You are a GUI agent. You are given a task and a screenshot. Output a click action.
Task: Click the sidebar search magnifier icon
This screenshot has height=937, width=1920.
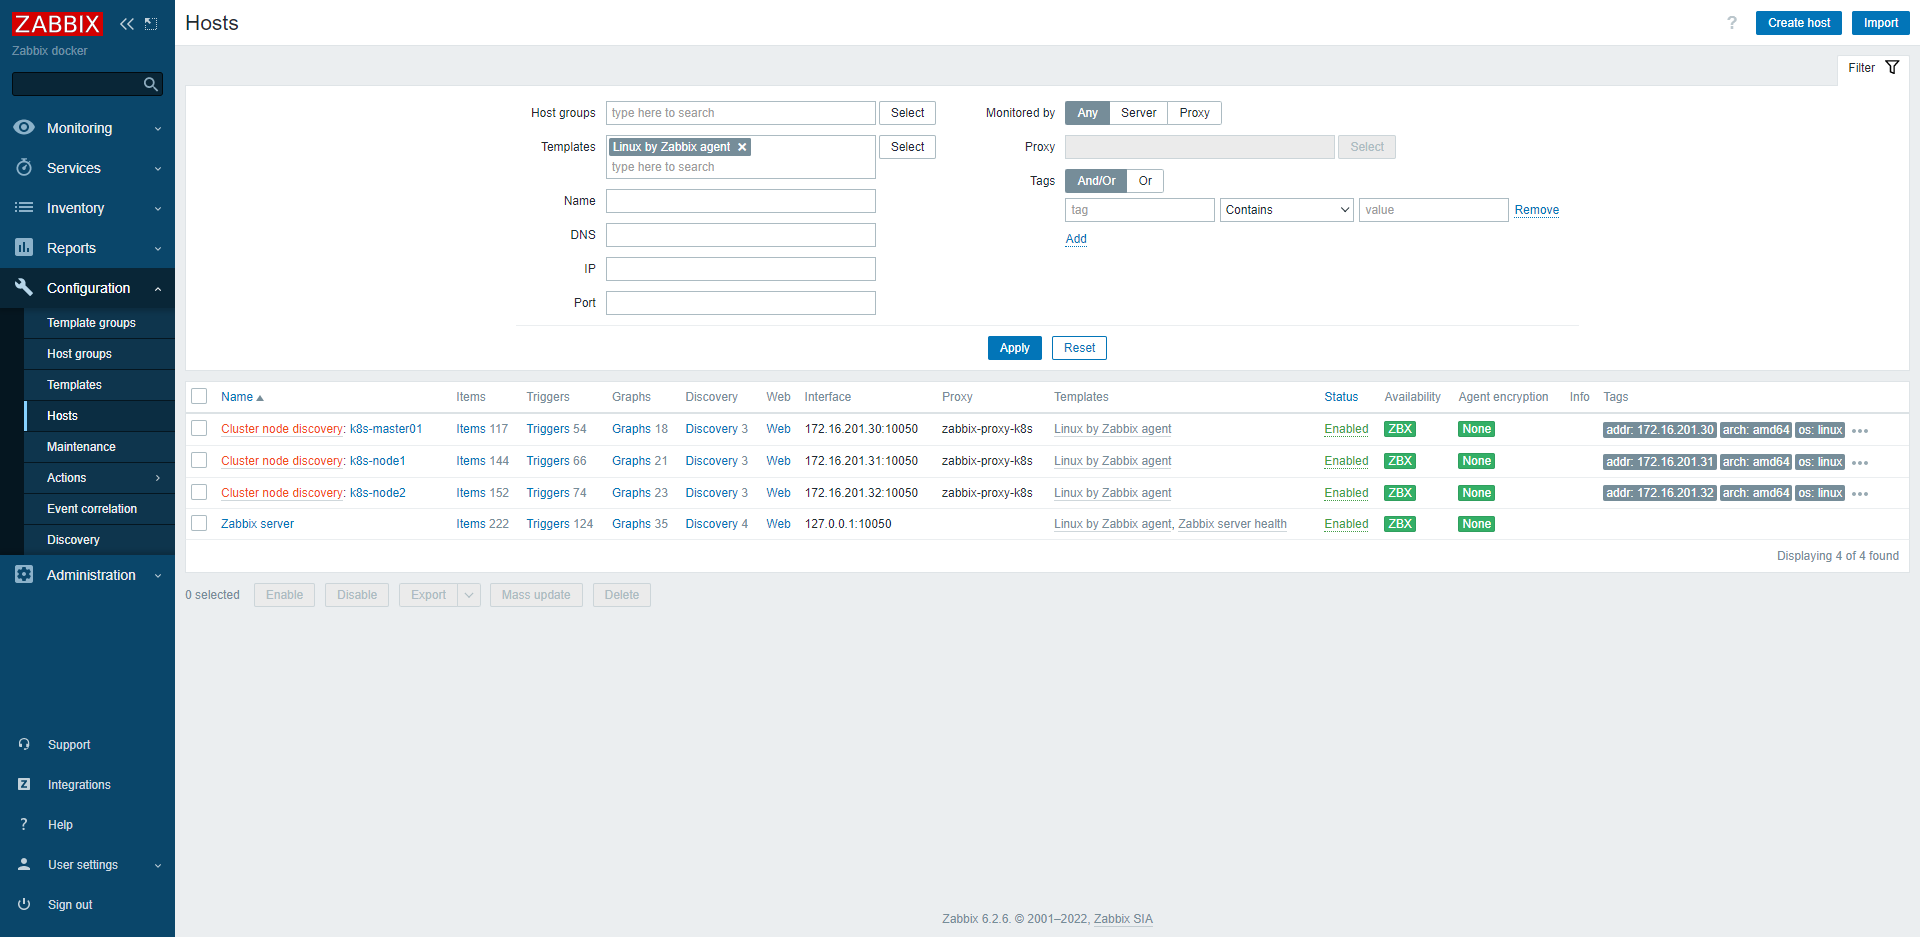coord(151,84)
